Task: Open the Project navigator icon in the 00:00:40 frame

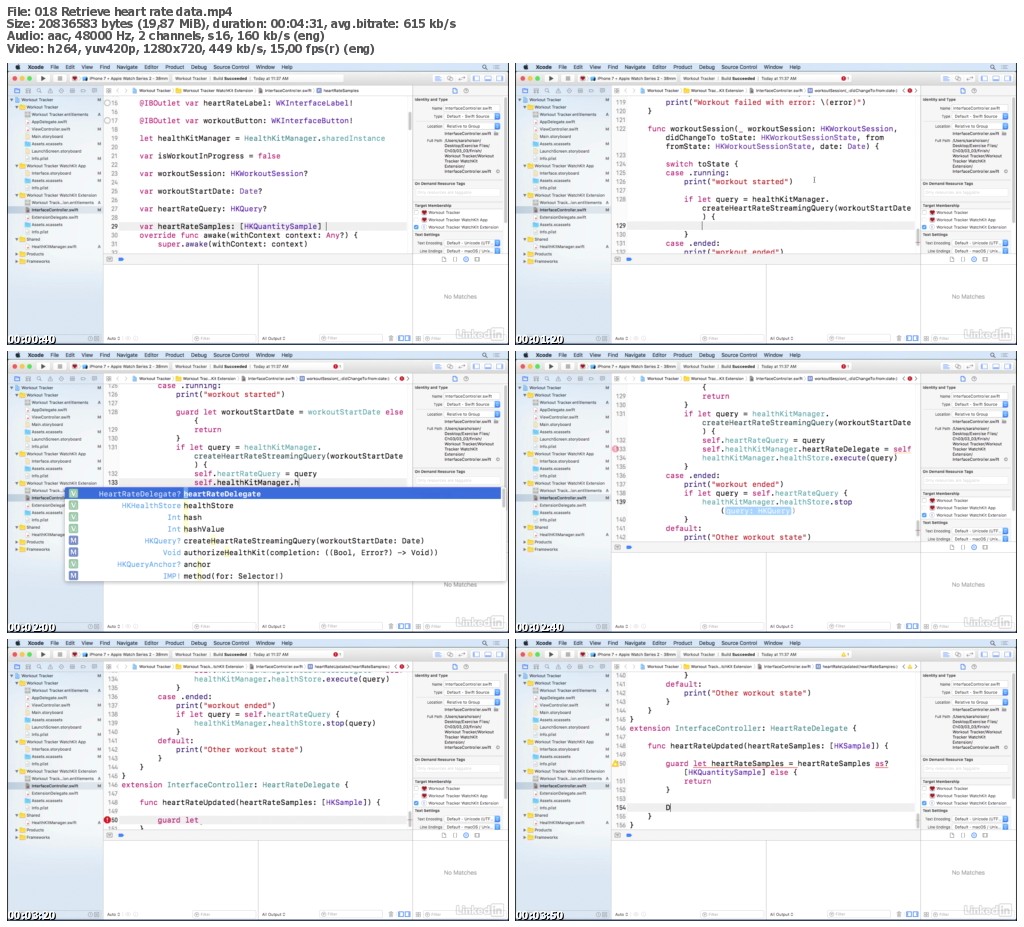Action: point(17,91)
